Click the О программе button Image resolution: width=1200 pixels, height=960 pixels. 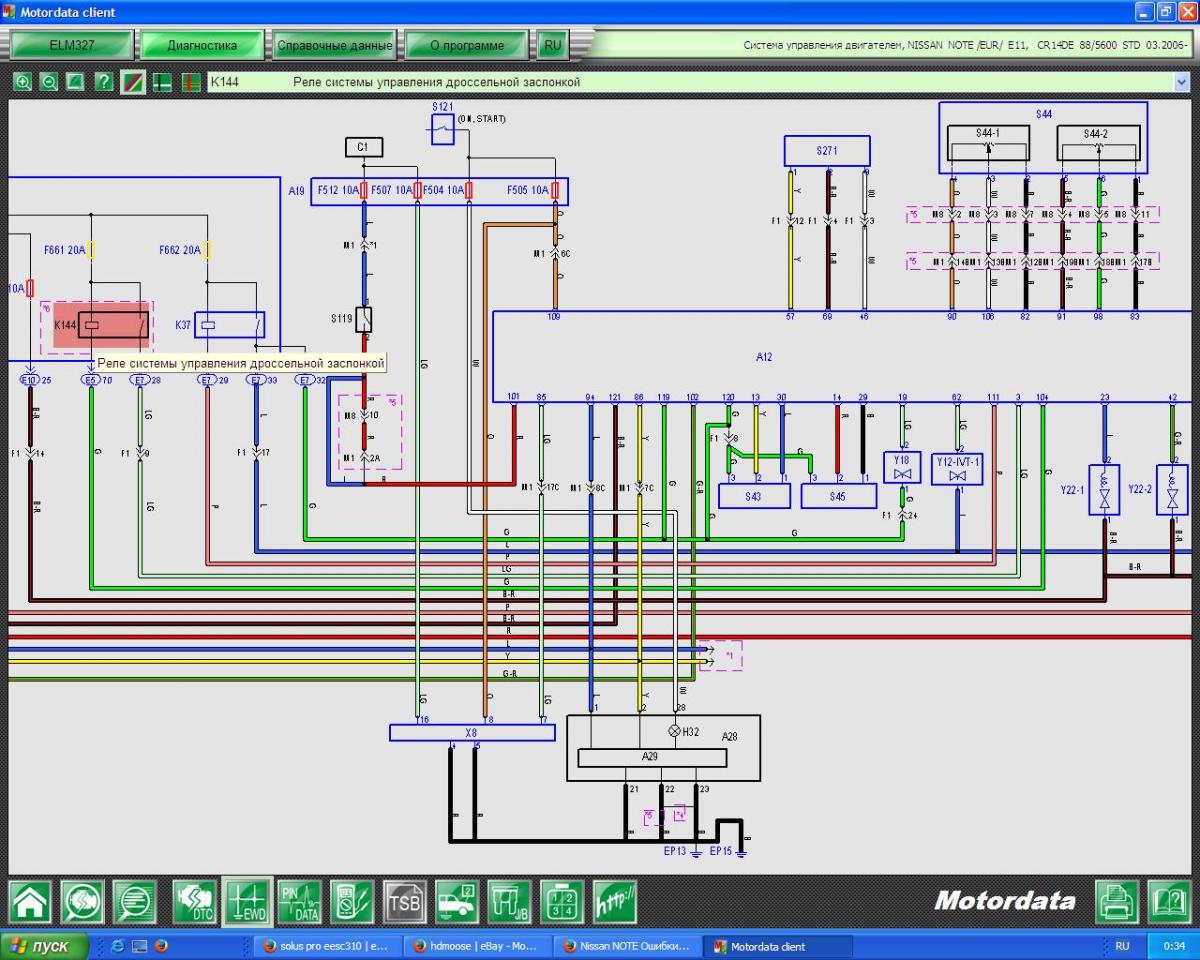click(466, 45)
